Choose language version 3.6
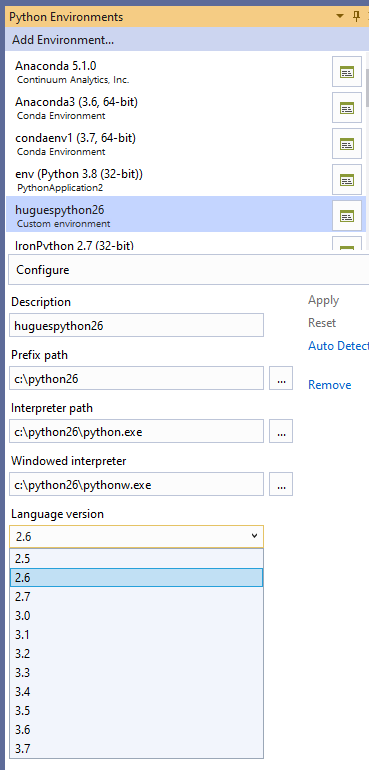This screenshot has height=770, width=369. pos(137,730)
